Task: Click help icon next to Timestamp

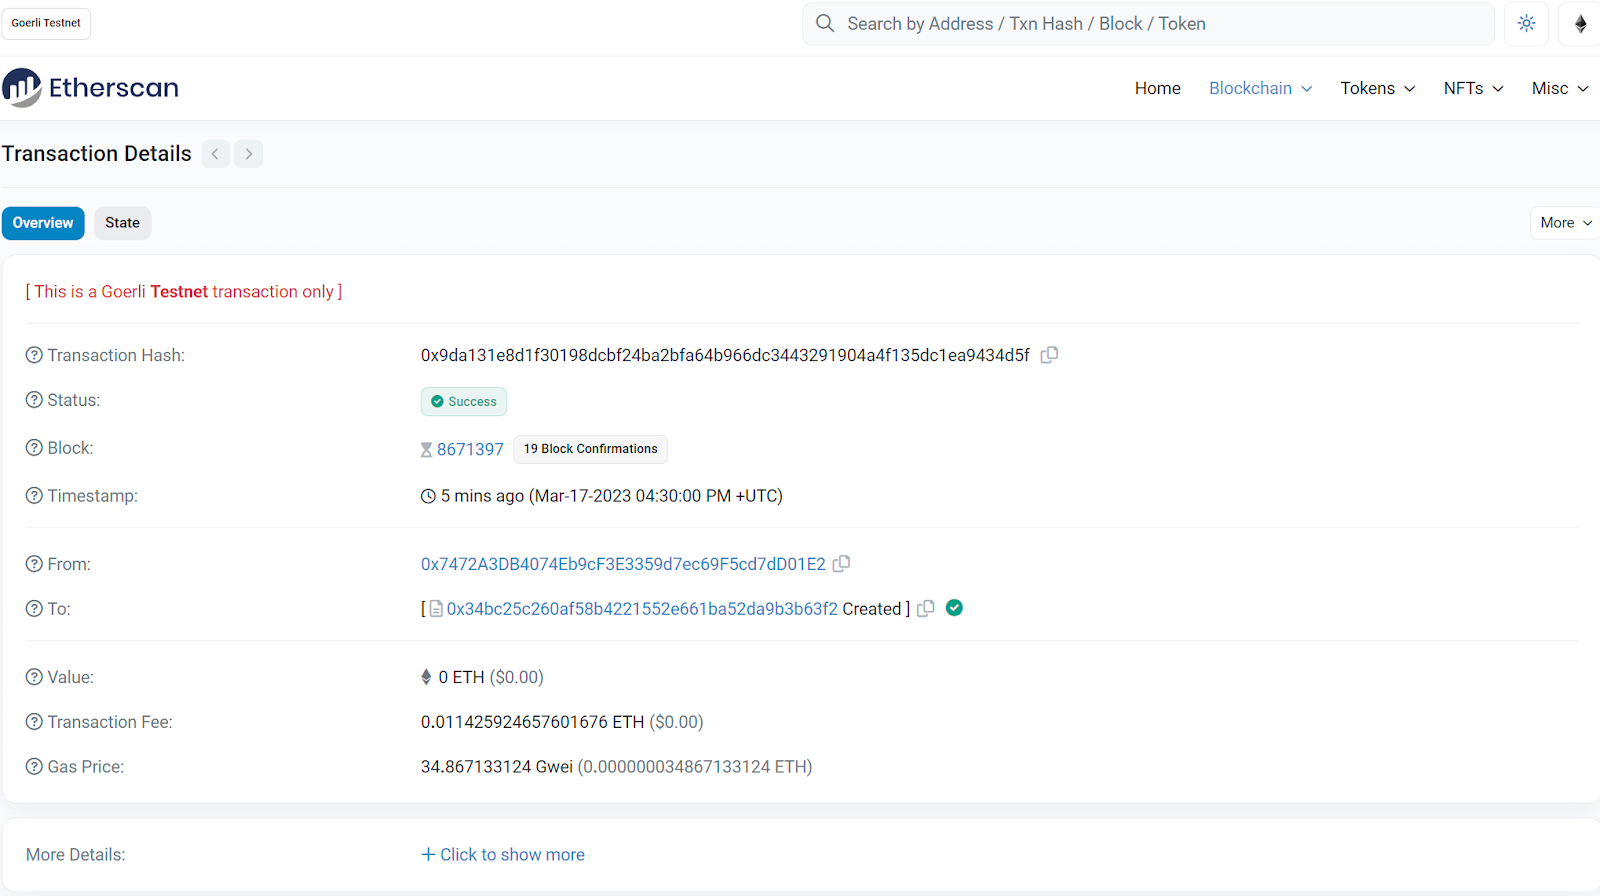Action: click(x=34, y=496)
